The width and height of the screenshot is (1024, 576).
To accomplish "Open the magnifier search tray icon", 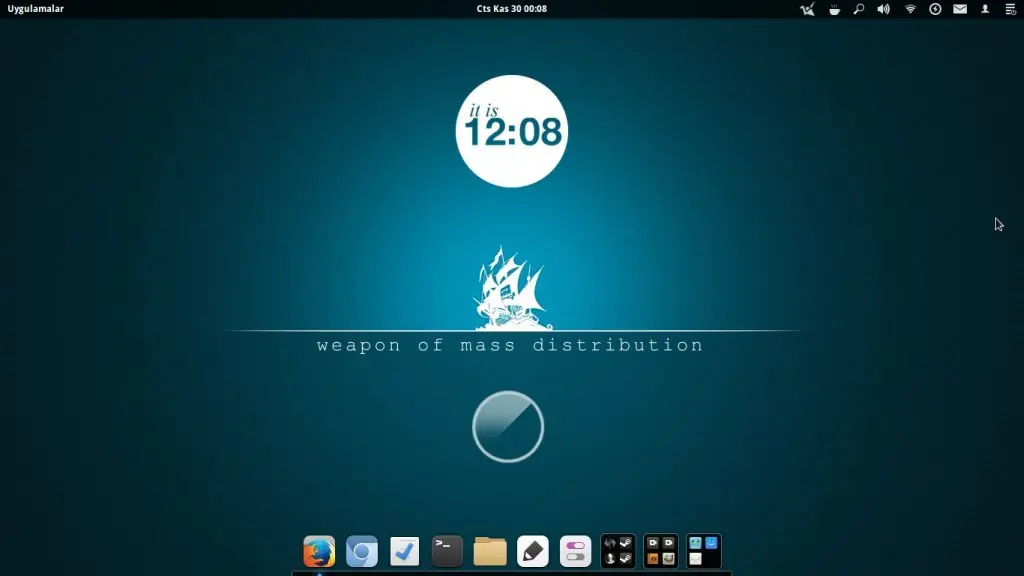I will point(859,9).
